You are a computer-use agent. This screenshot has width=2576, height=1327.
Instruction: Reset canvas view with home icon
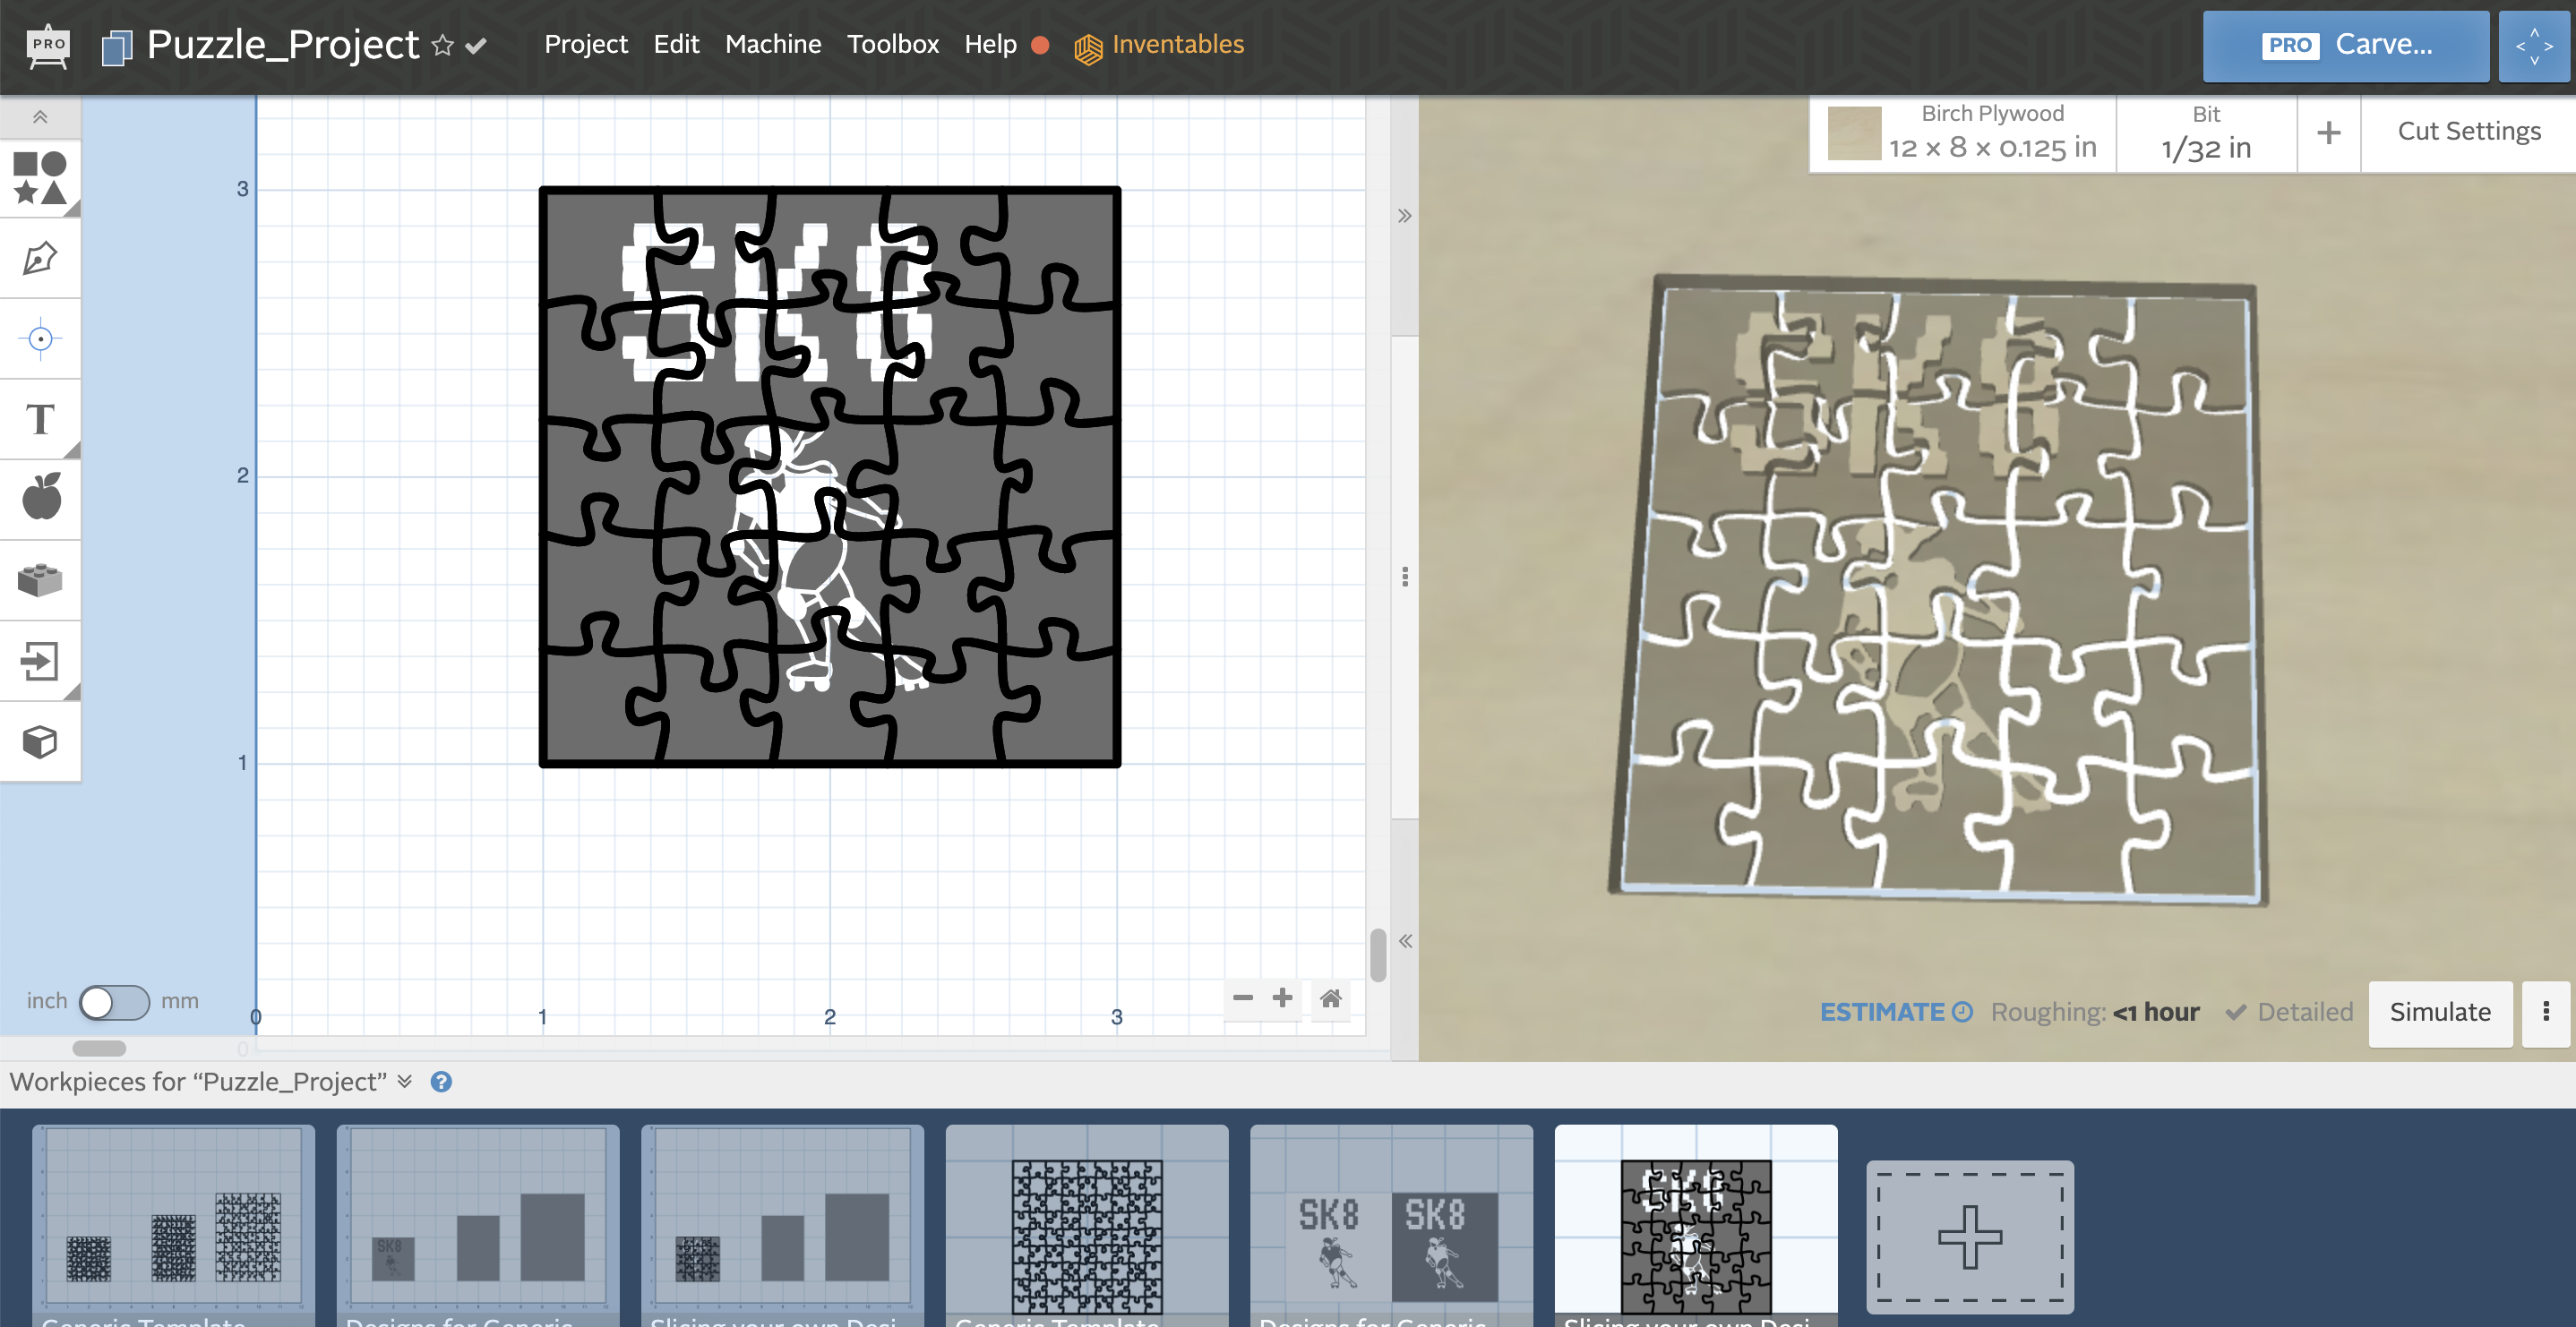(x=1330, y=998)
